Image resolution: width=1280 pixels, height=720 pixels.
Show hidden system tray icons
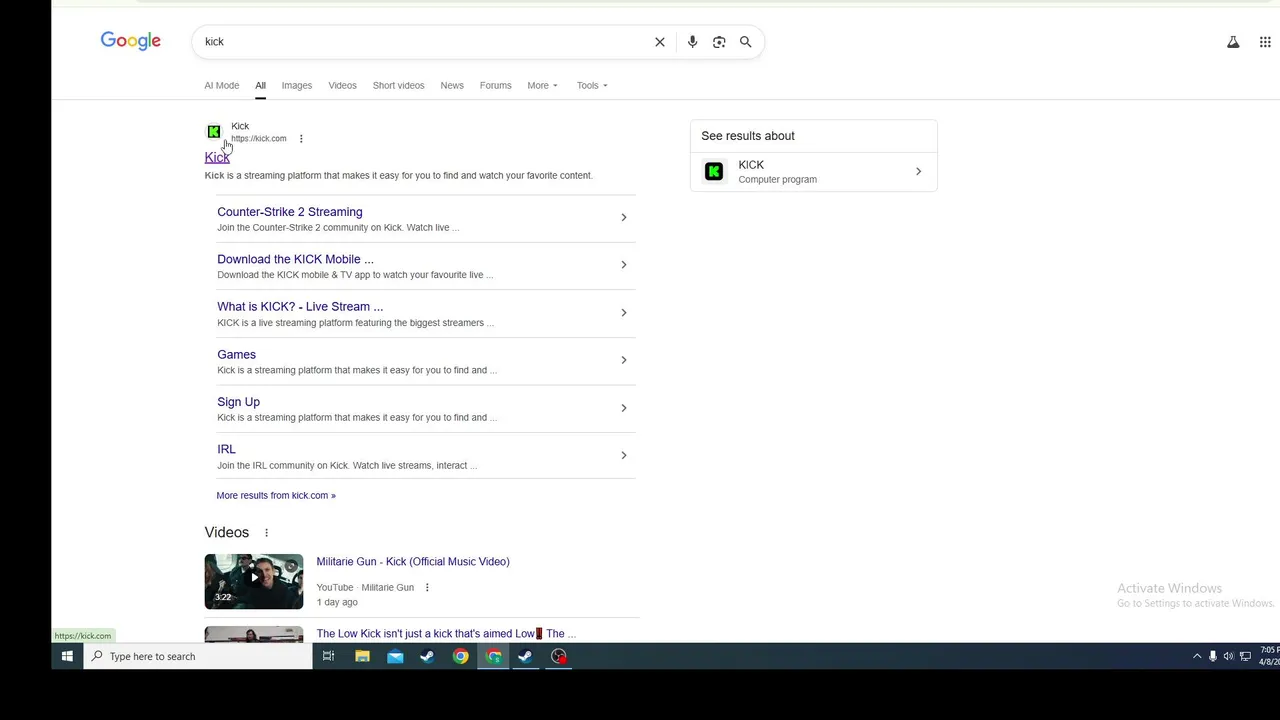[1197, 656]
